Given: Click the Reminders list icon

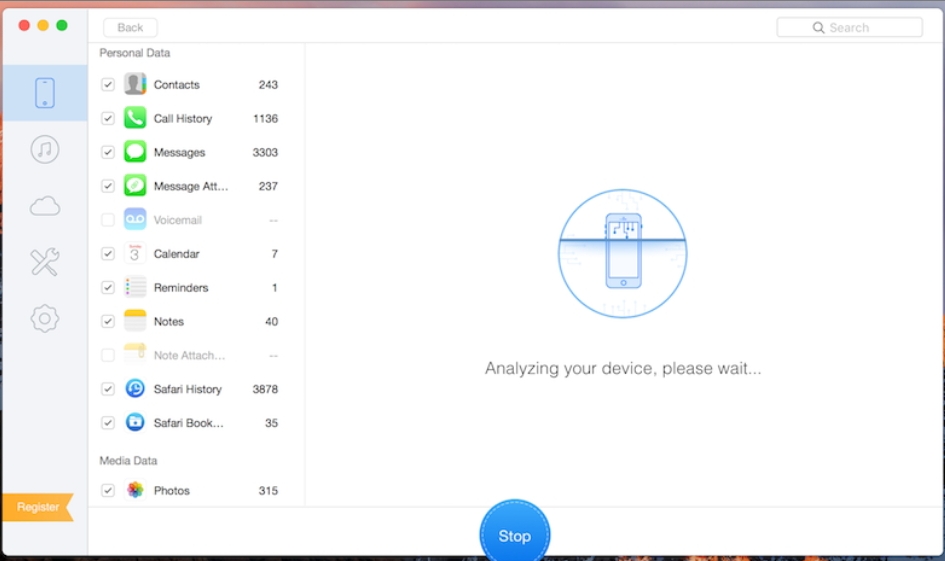Looking at the screenshot, I should coord(135,287).
